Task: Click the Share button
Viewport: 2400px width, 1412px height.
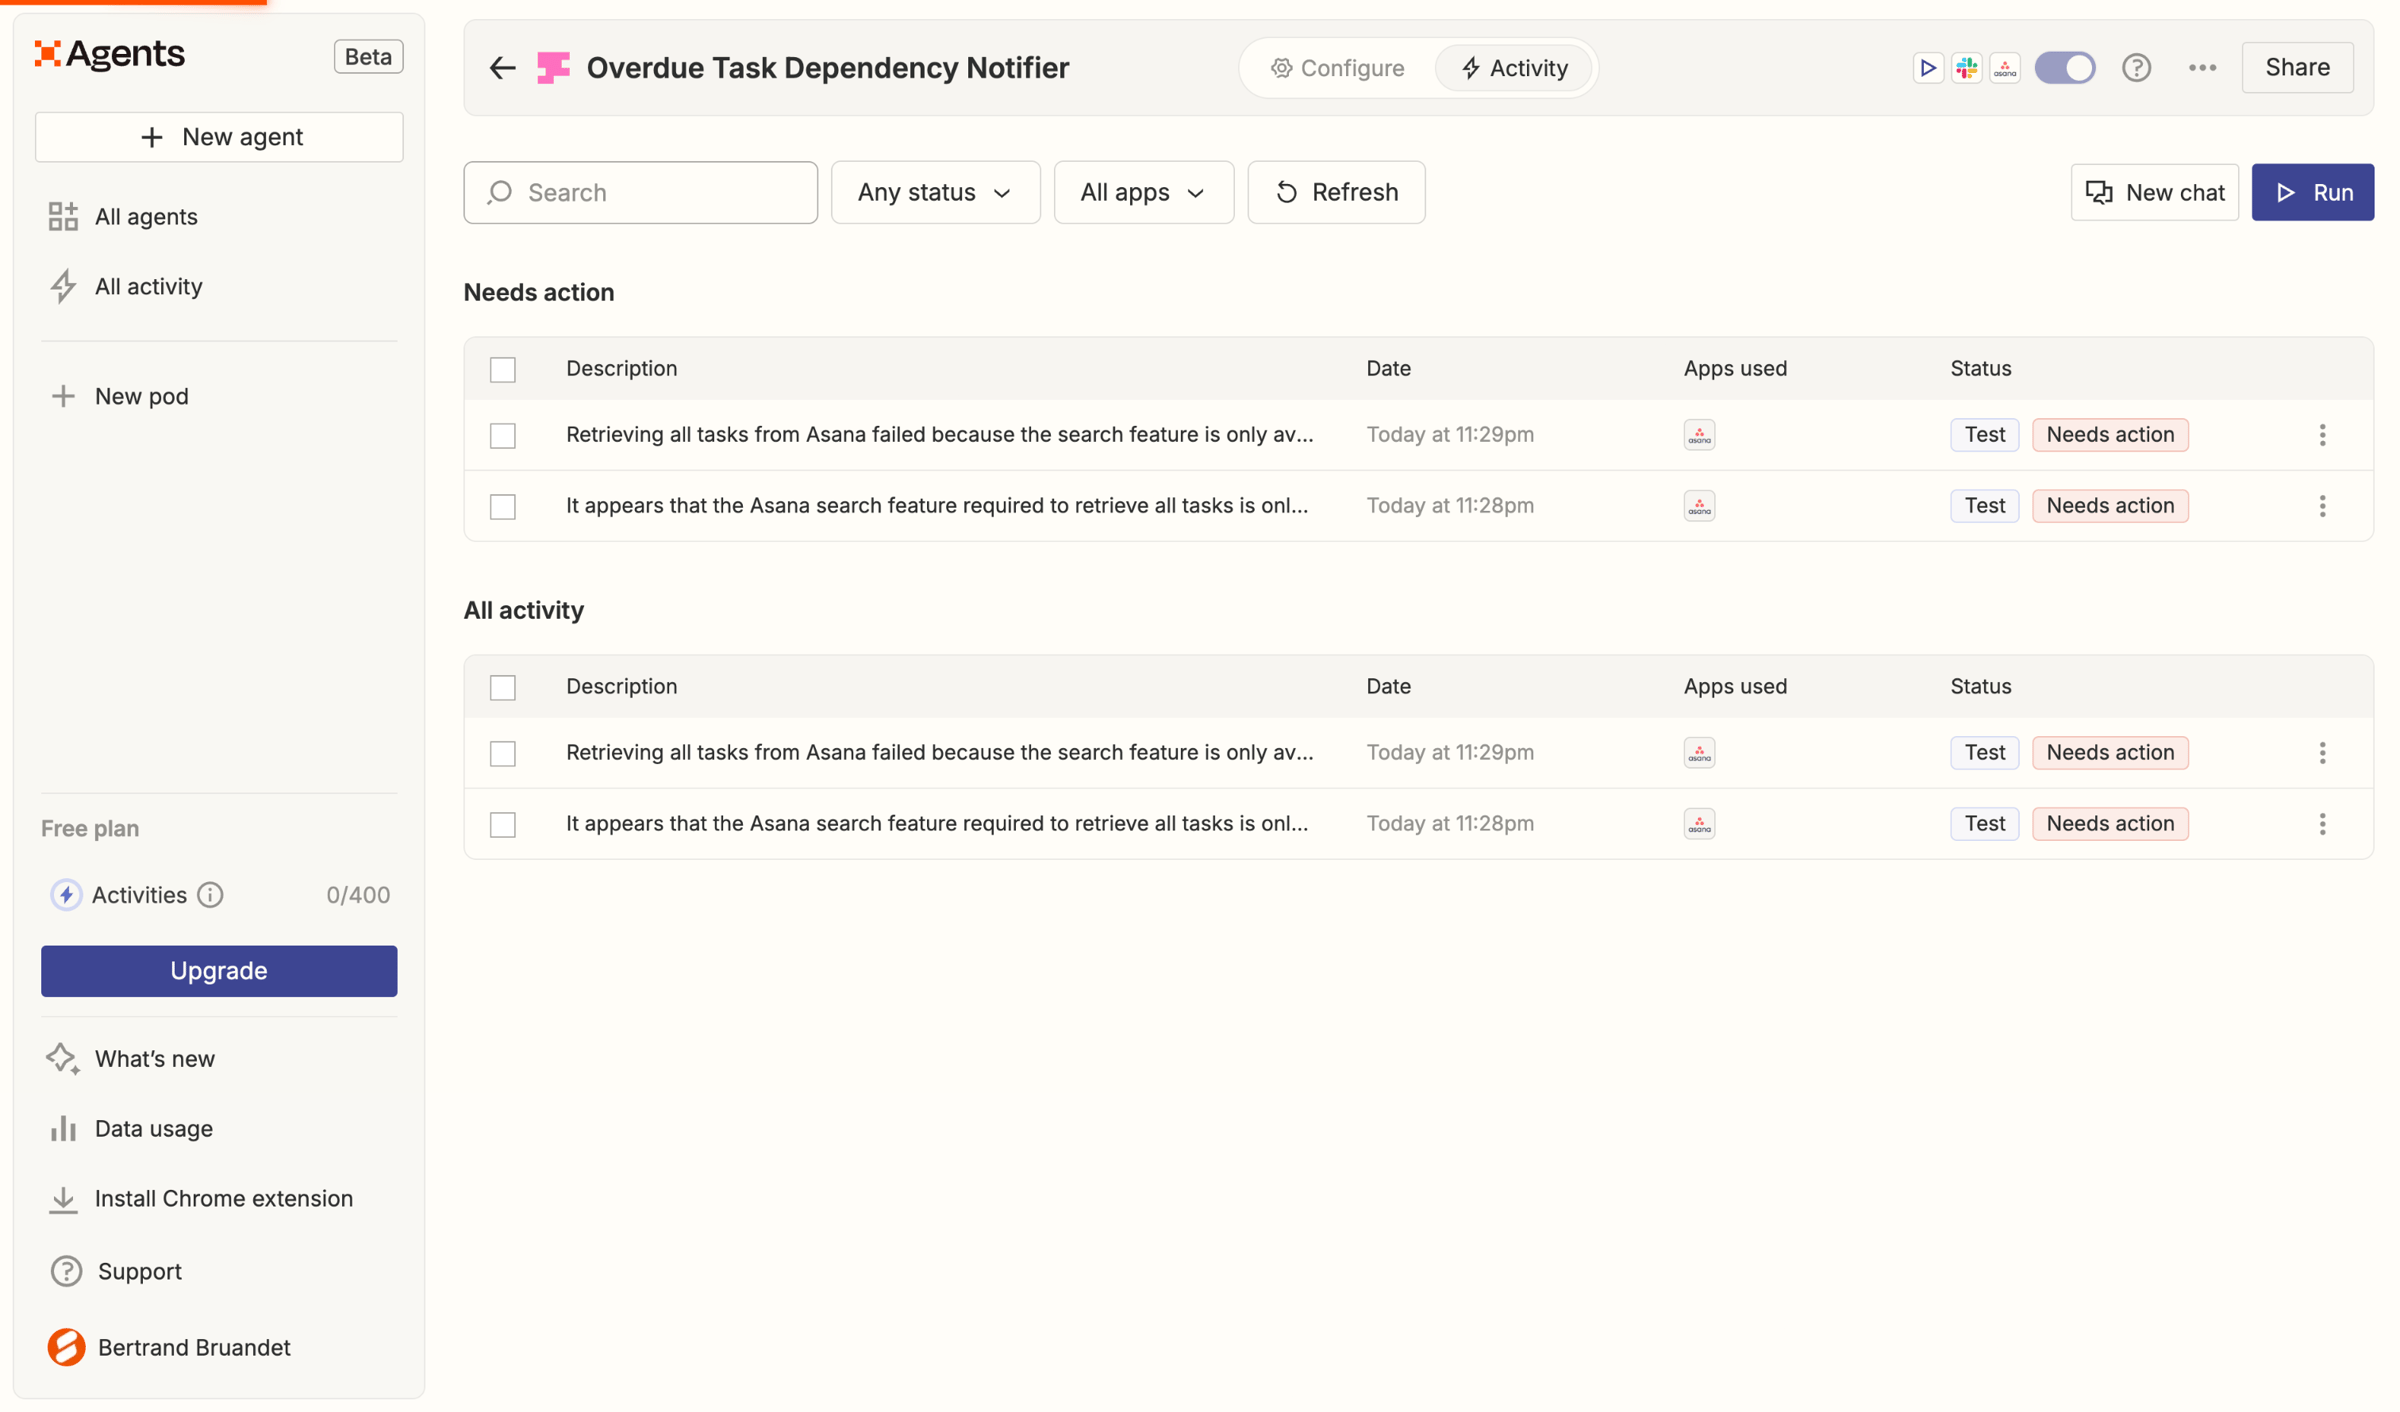Action: [2297, 68]
